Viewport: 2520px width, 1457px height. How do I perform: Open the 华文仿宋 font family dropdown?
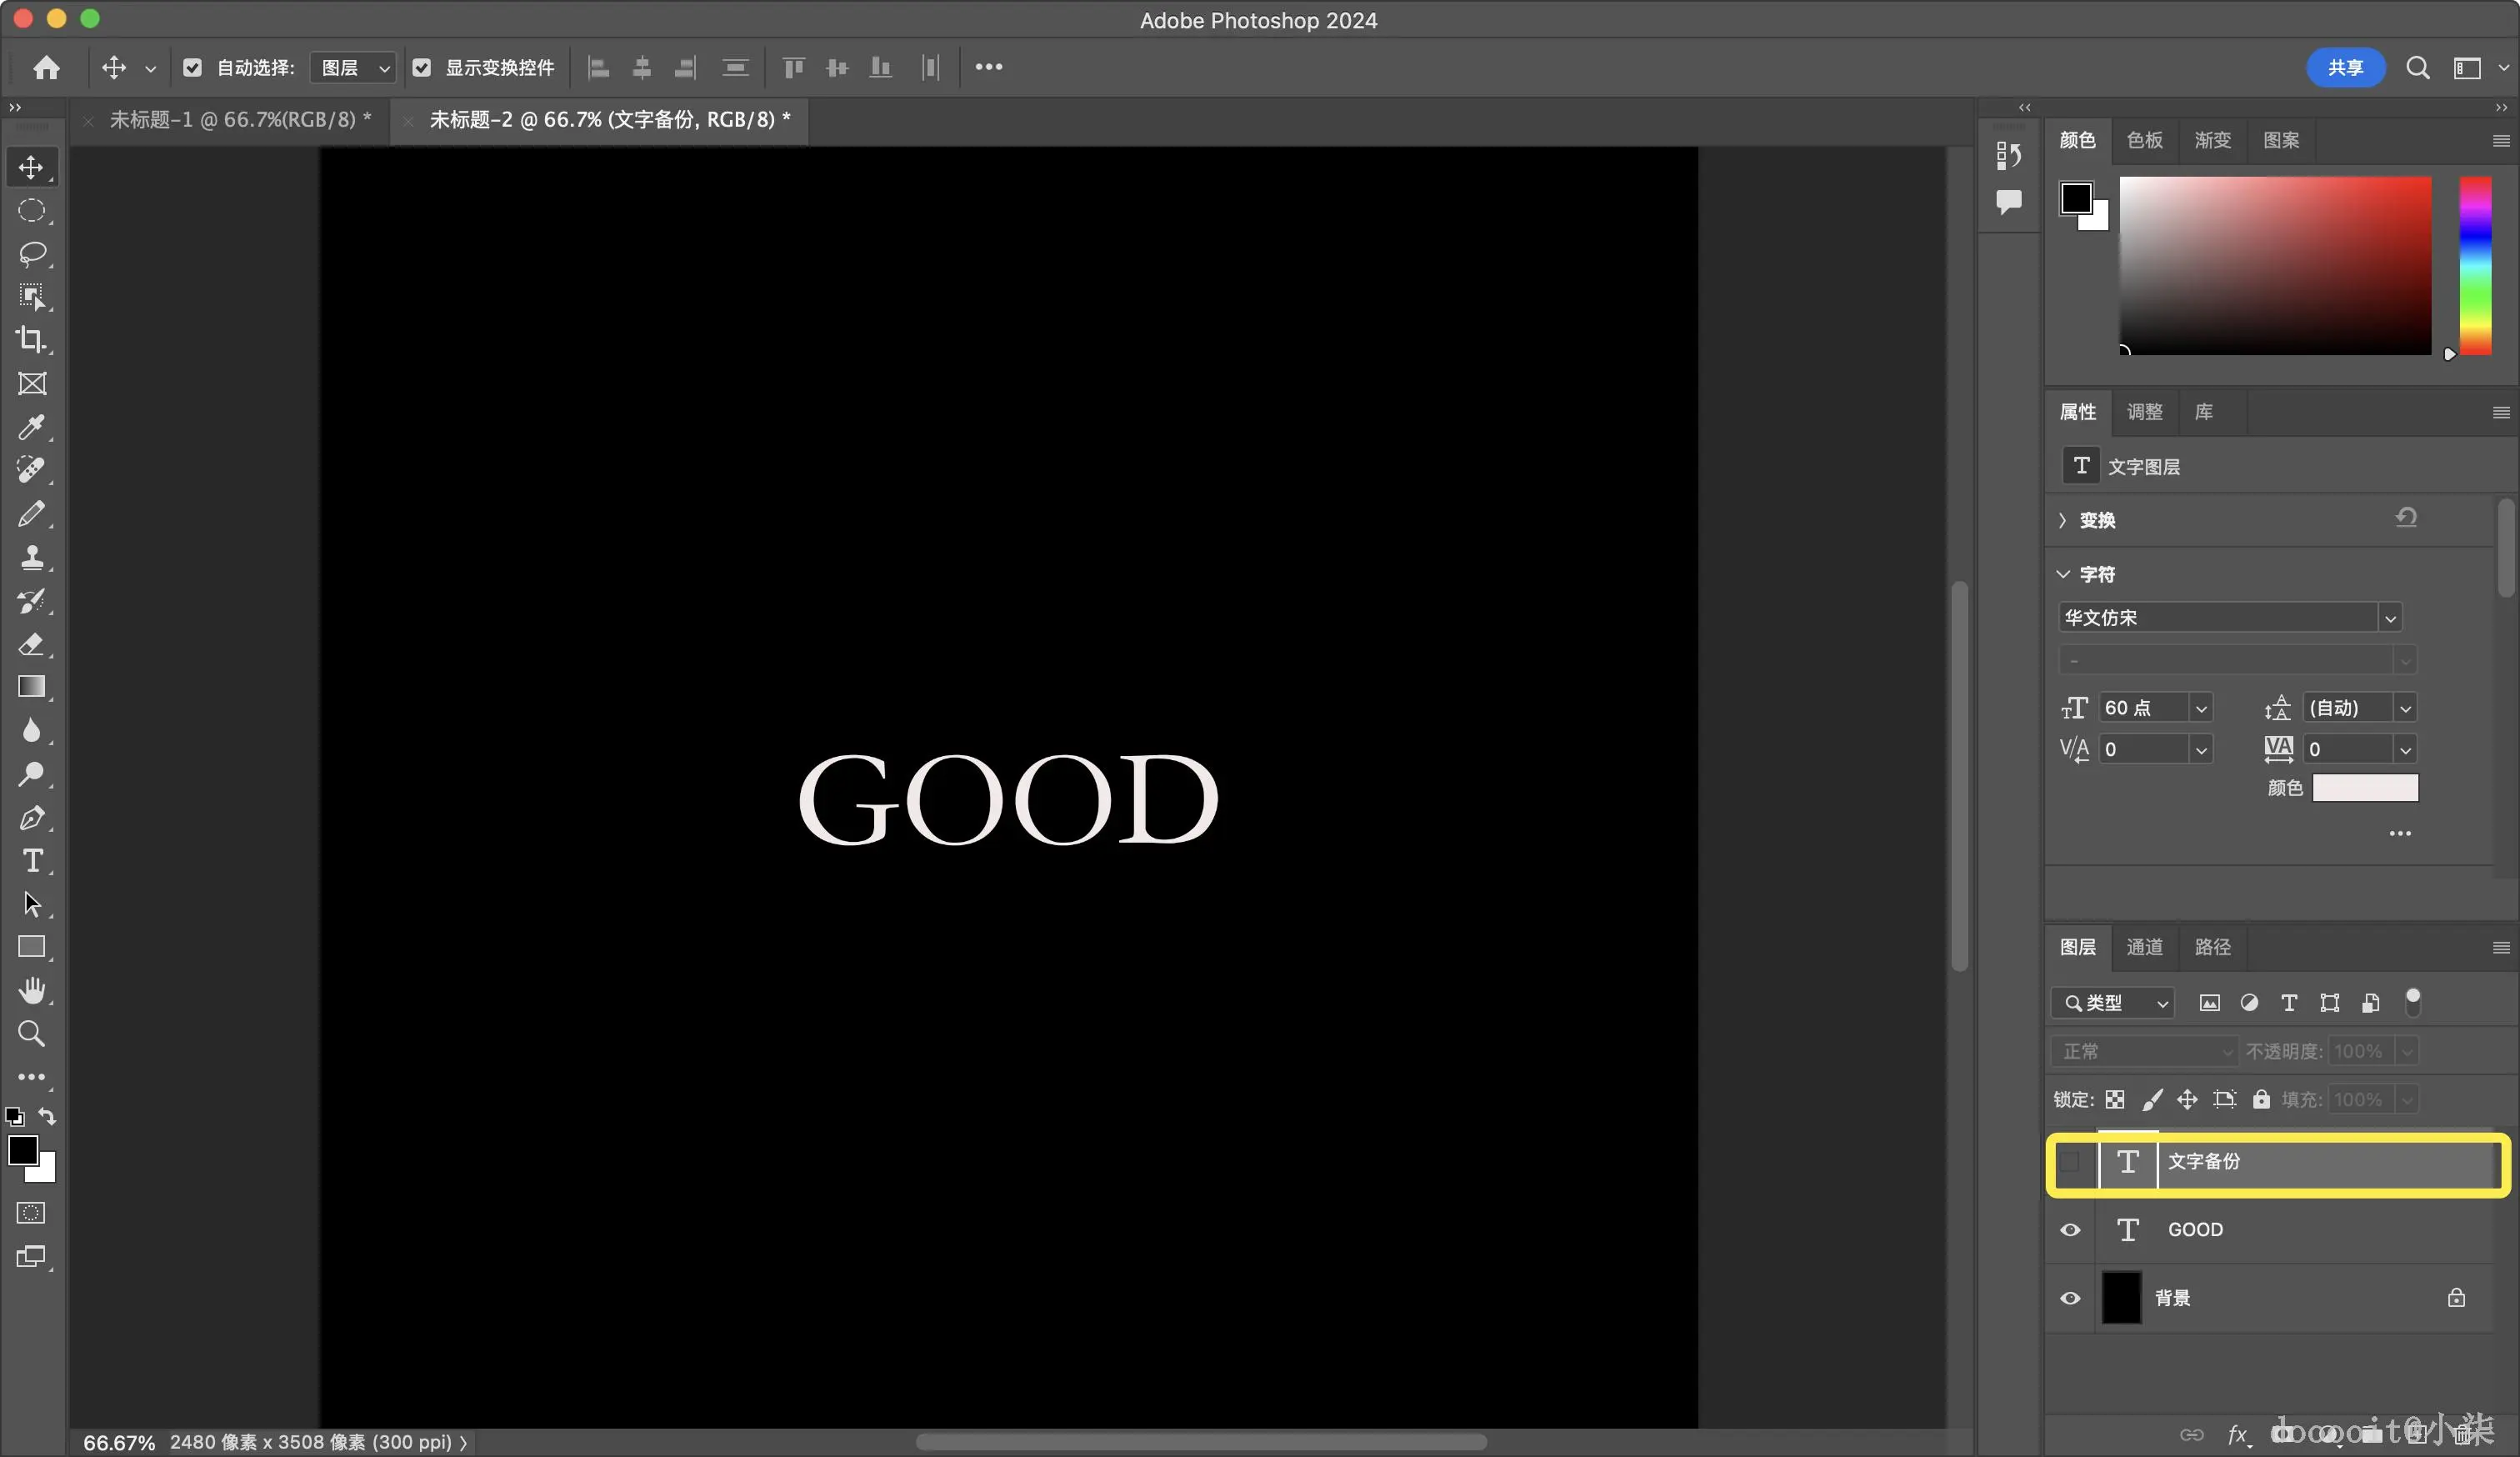2390,618
